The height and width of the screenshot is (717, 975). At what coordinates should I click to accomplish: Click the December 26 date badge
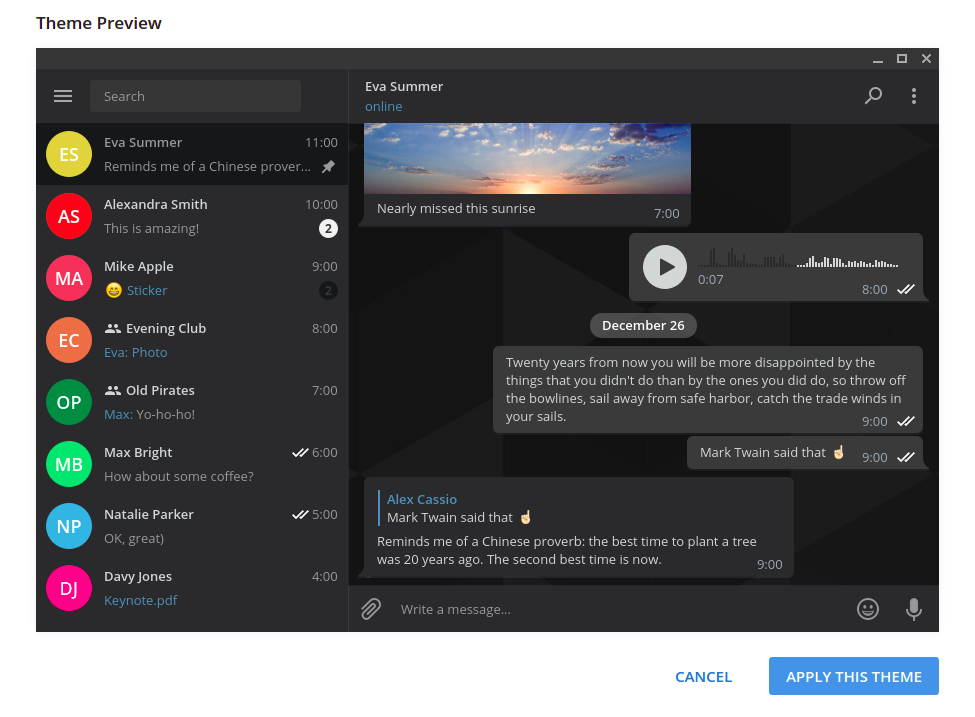click(643, 325)
